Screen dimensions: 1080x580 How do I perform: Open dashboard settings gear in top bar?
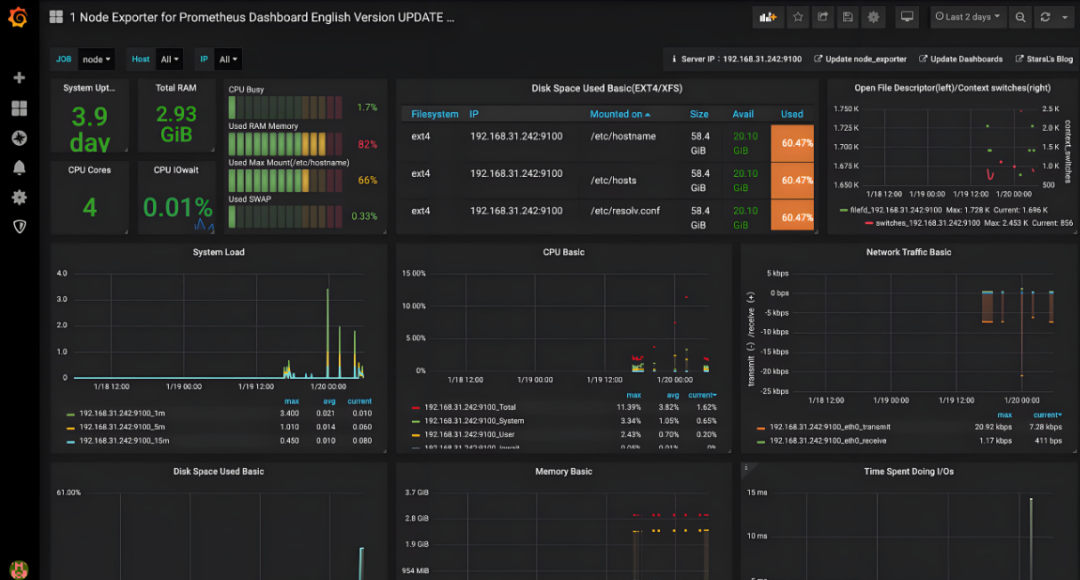pyautogui.click(x=873, y=17)
